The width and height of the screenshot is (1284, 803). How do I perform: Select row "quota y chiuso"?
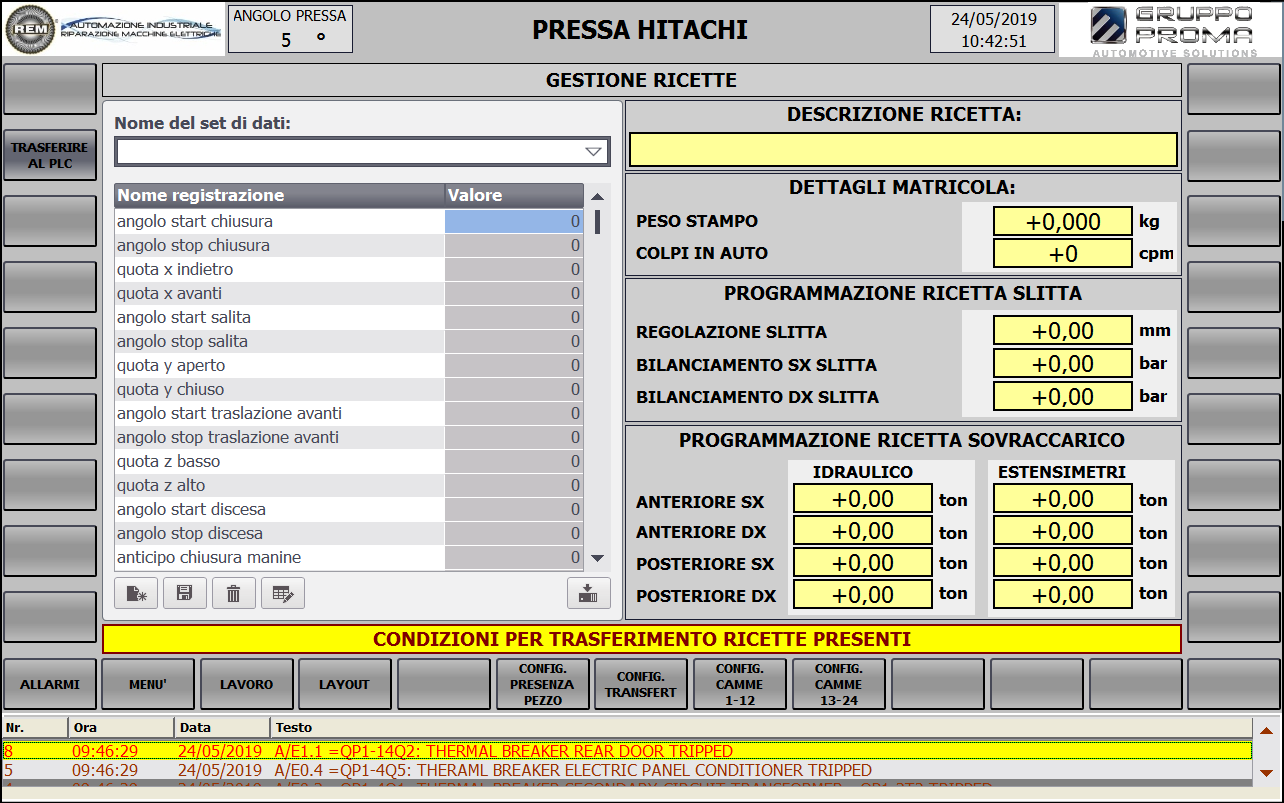pos(349,389)
